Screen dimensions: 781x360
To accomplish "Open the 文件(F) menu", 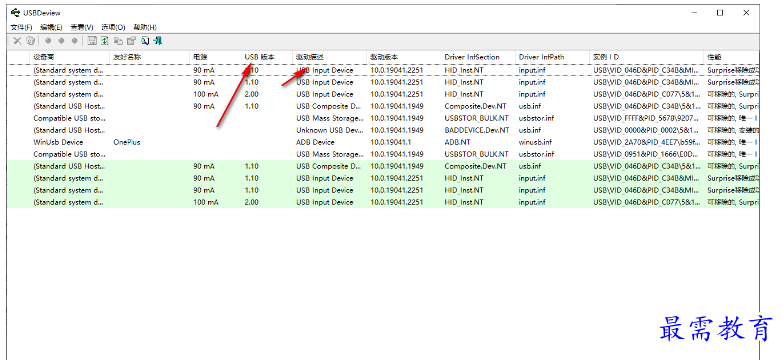I will (x=21, y=27).
